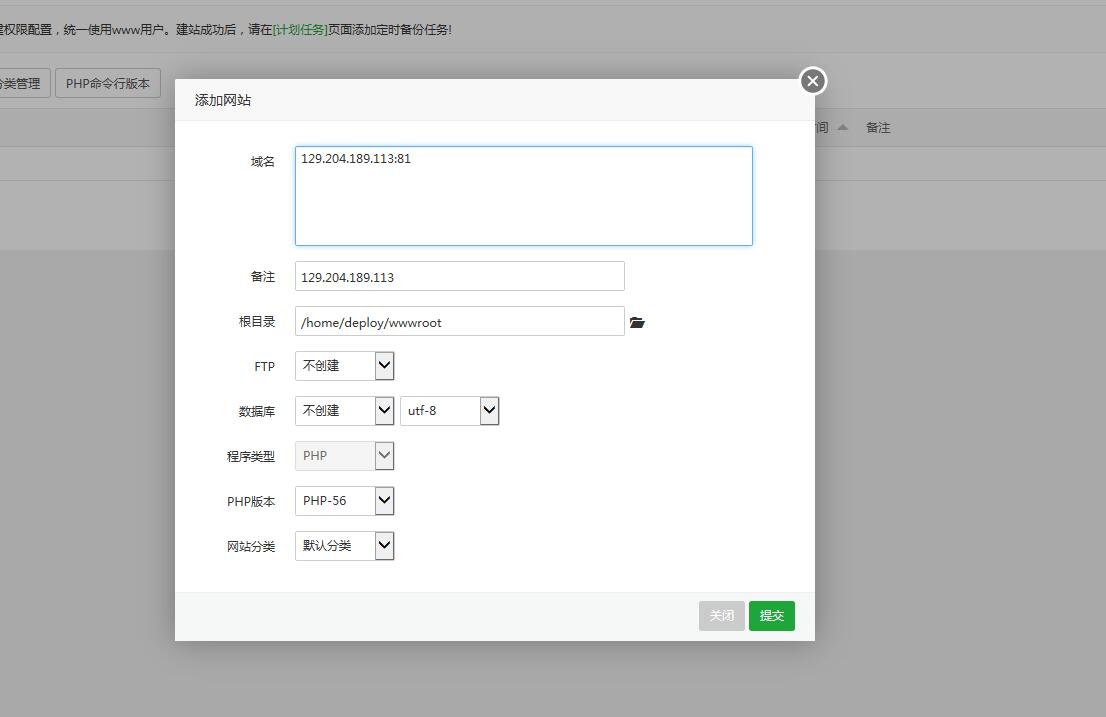Open the 网站分类 dropdown
Image resolution: width=1106 pixels, height=717 pixels.
(344, 546)
